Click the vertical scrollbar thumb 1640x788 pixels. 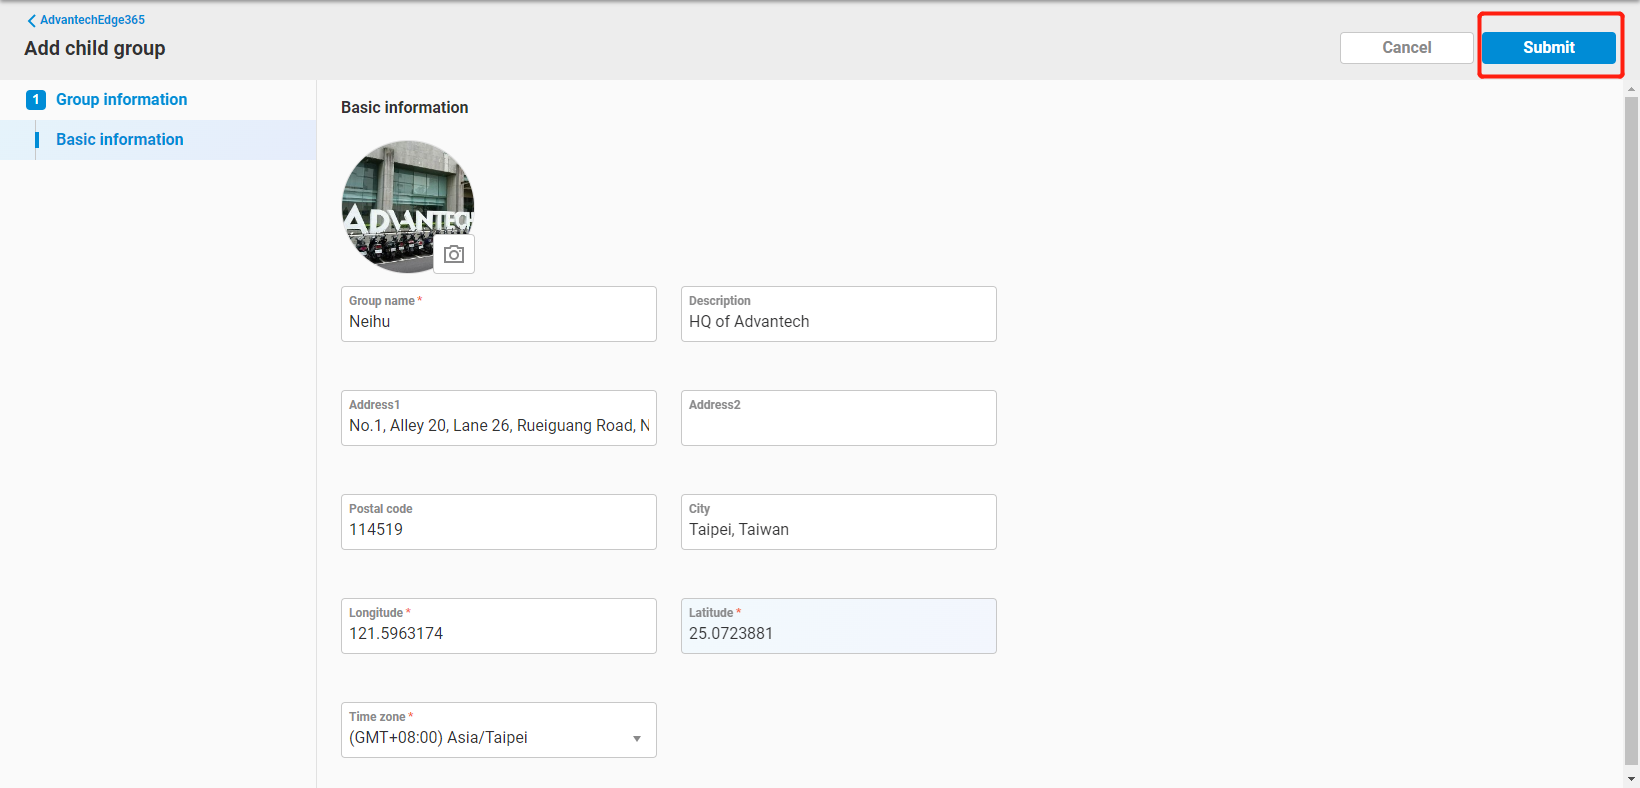[1631, 430]
